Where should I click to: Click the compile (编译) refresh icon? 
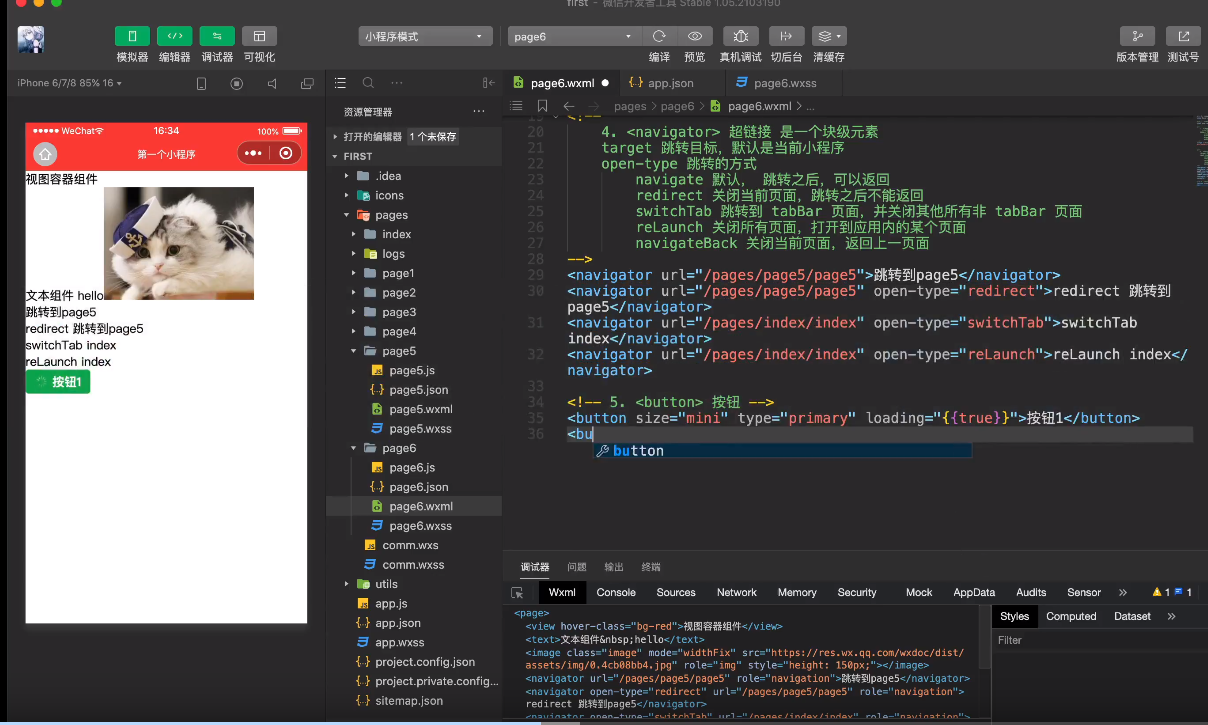659,36
